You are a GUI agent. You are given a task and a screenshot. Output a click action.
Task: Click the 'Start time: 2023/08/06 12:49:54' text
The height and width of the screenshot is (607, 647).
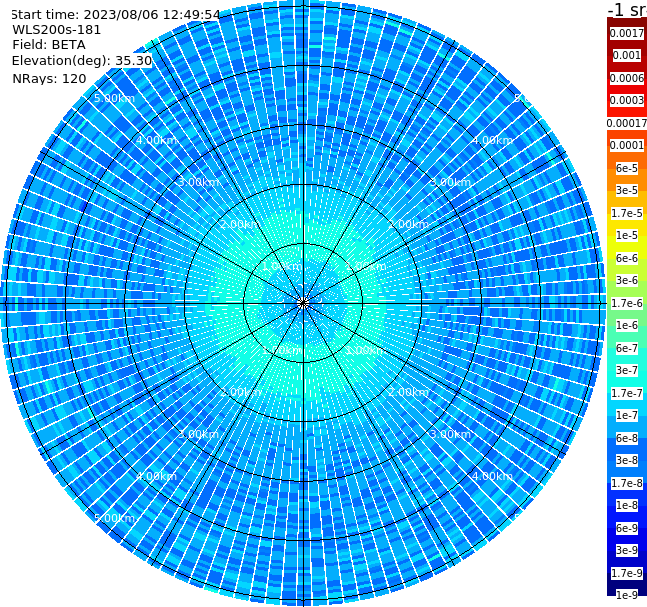click(x=115, y=15)
